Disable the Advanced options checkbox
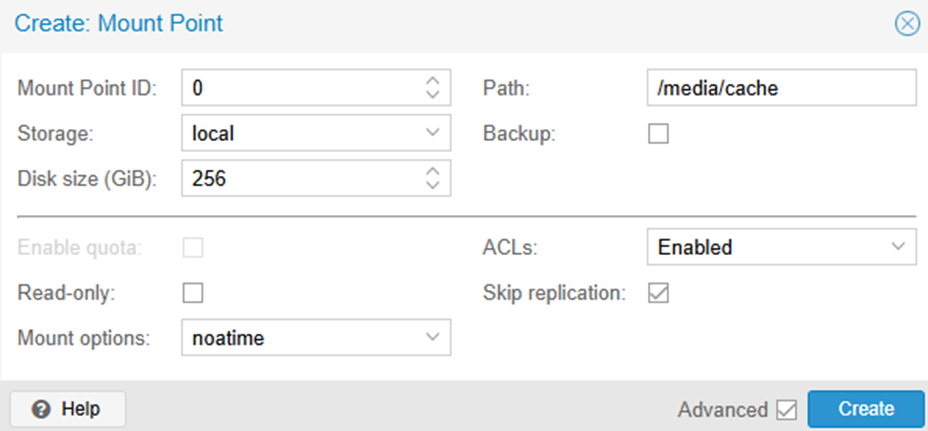928x431 pixels. 786,409
